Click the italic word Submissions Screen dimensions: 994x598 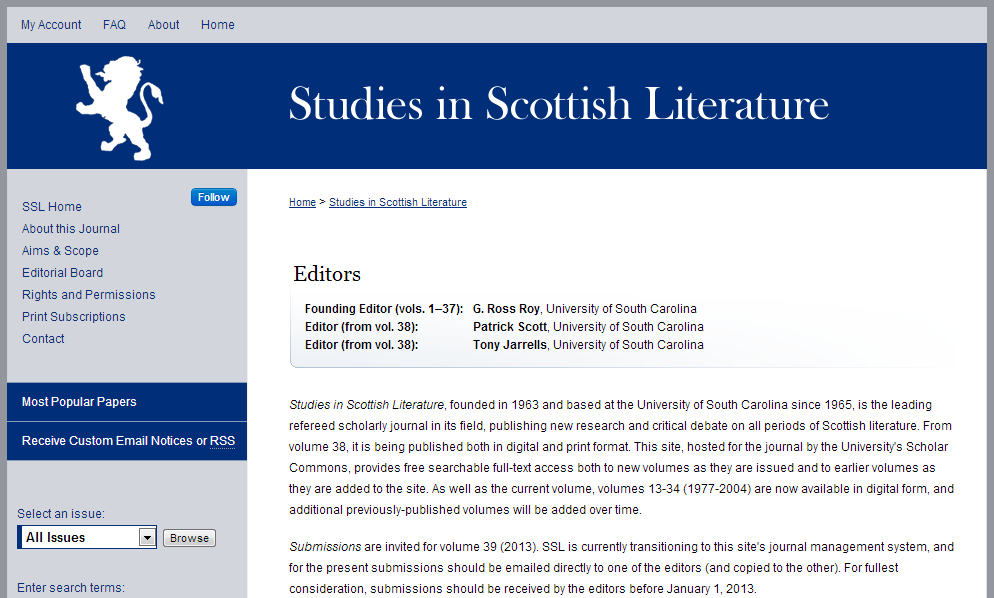[x=325, y=547]
